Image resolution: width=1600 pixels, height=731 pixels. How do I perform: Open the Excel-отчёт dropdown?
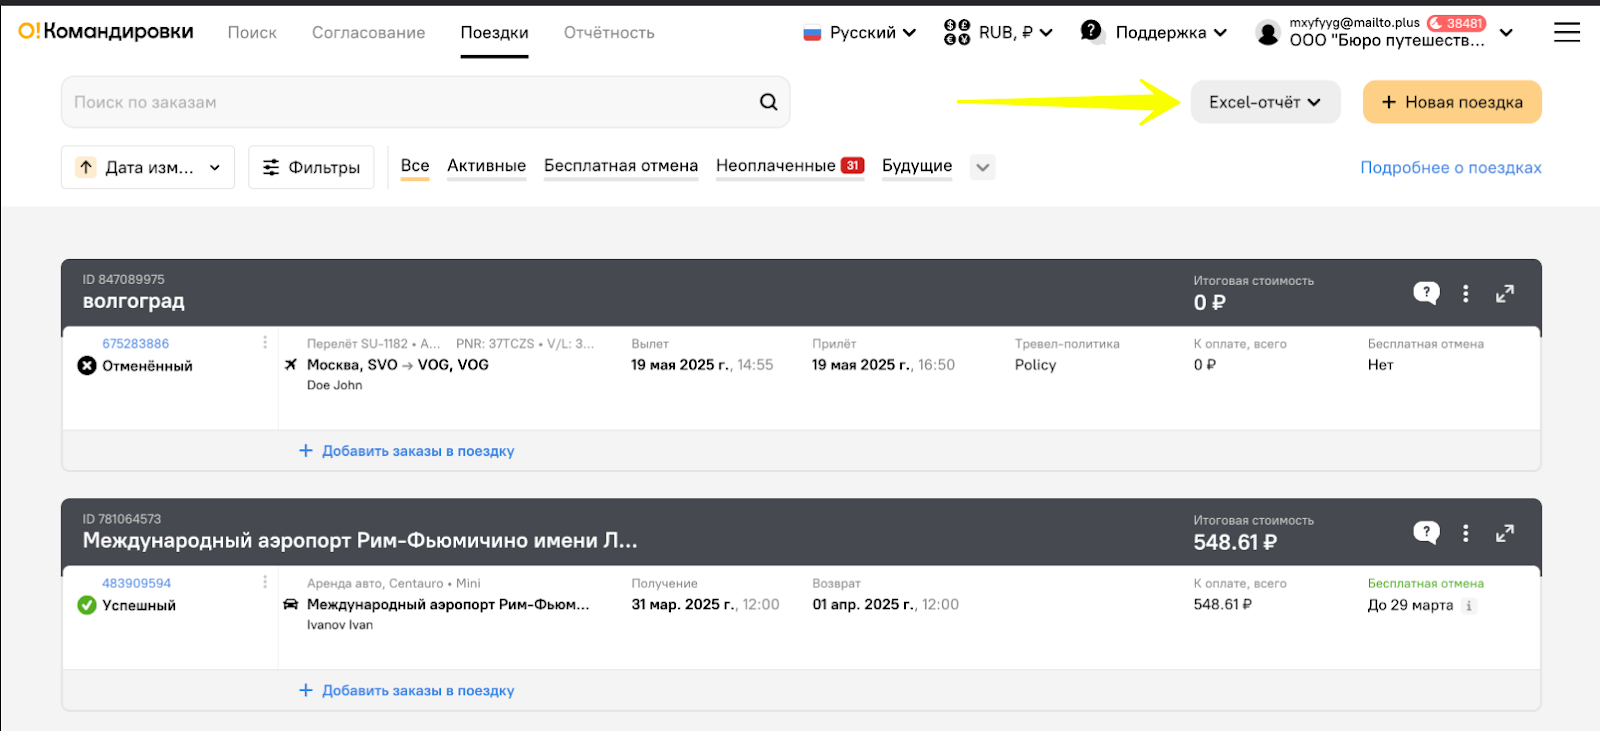1265,102
